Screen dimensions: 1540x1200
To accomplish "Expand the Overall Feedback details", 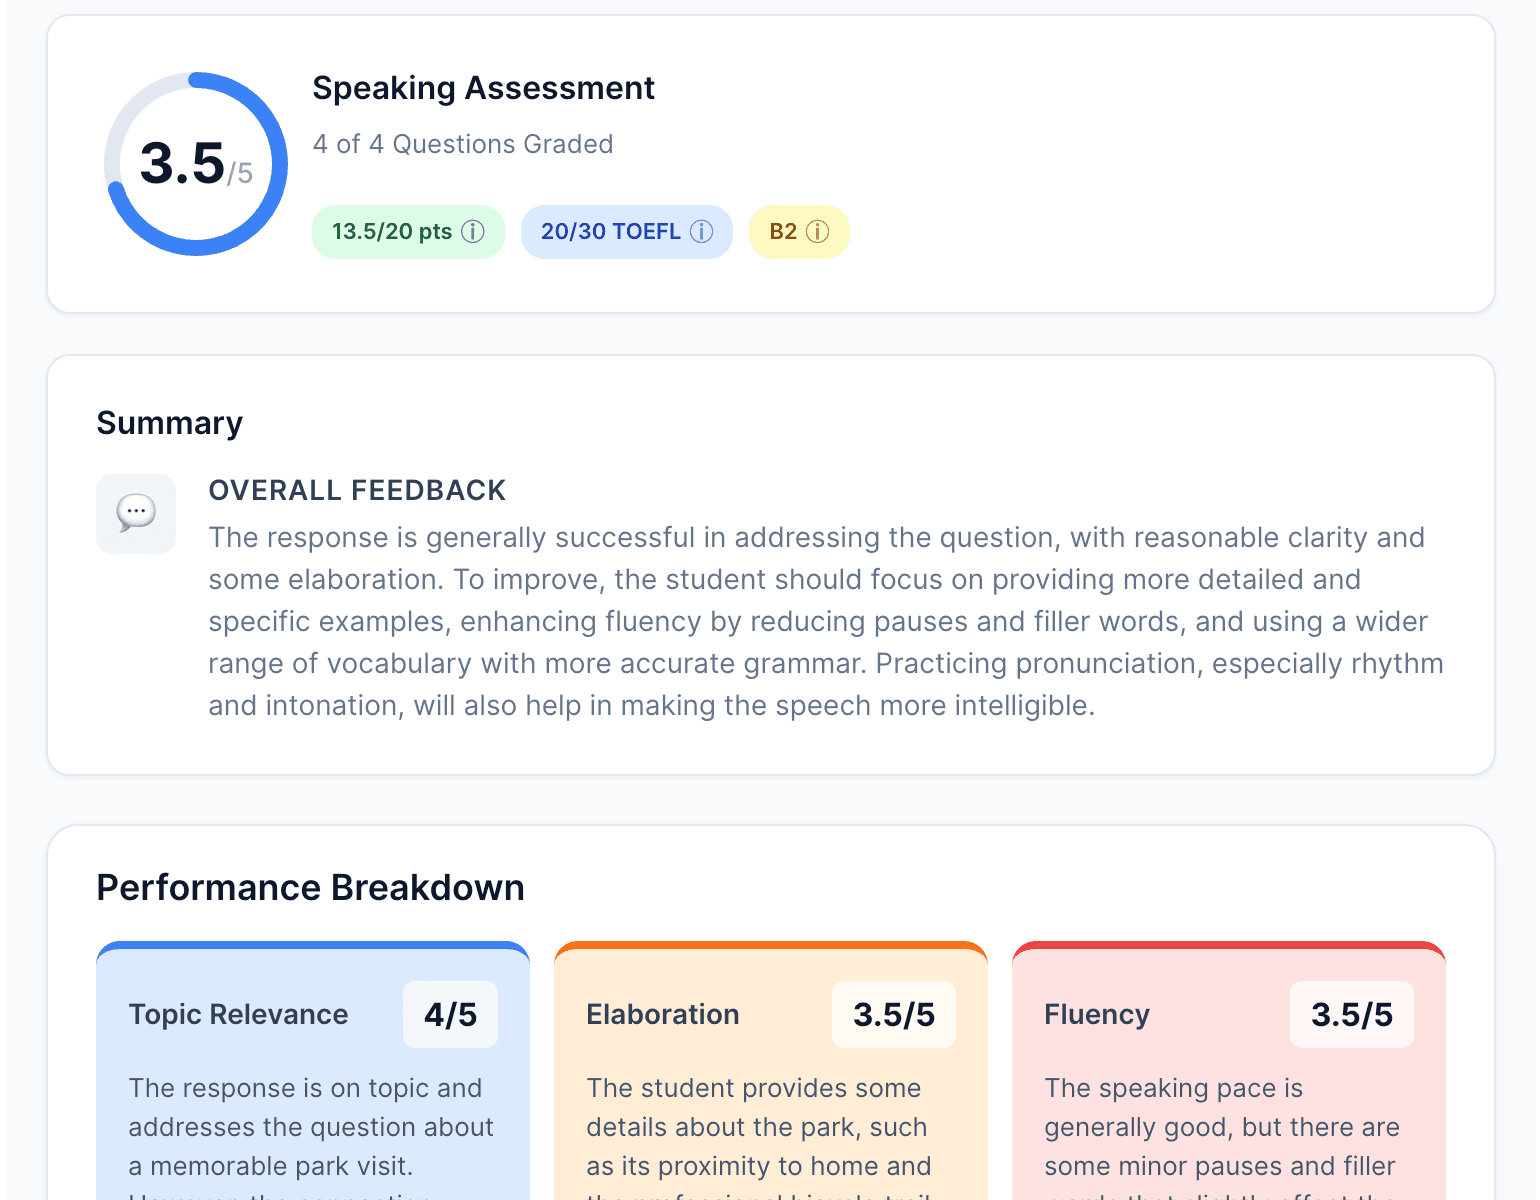I will pyautogui.click(x=357, y=490).
